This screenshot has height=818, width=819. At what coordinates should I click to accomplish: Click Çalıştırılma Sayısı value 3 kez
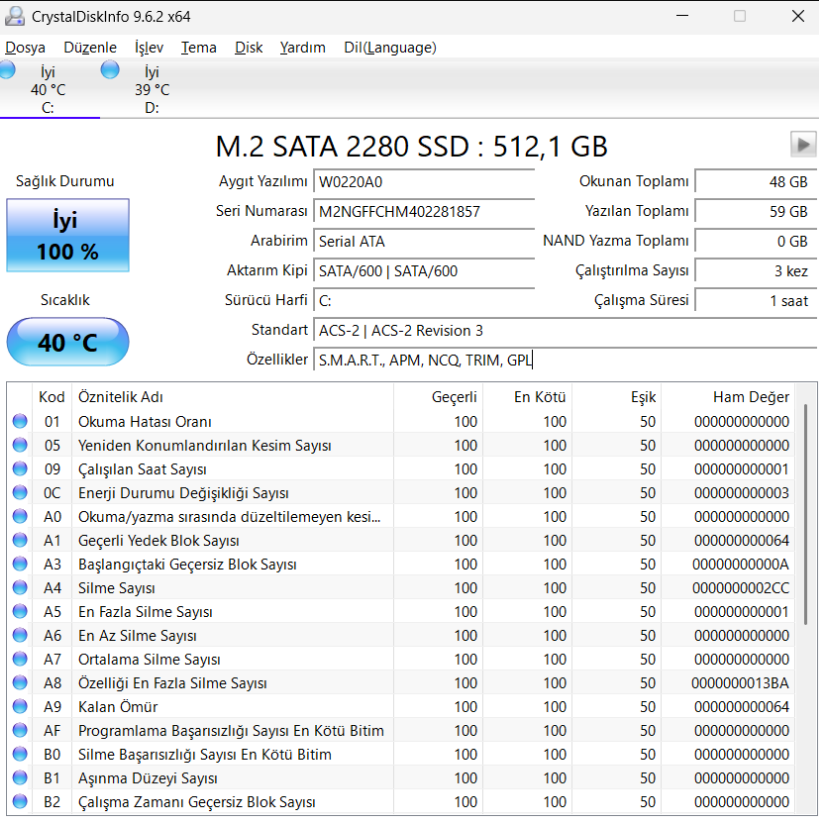(x=755, y=271)
